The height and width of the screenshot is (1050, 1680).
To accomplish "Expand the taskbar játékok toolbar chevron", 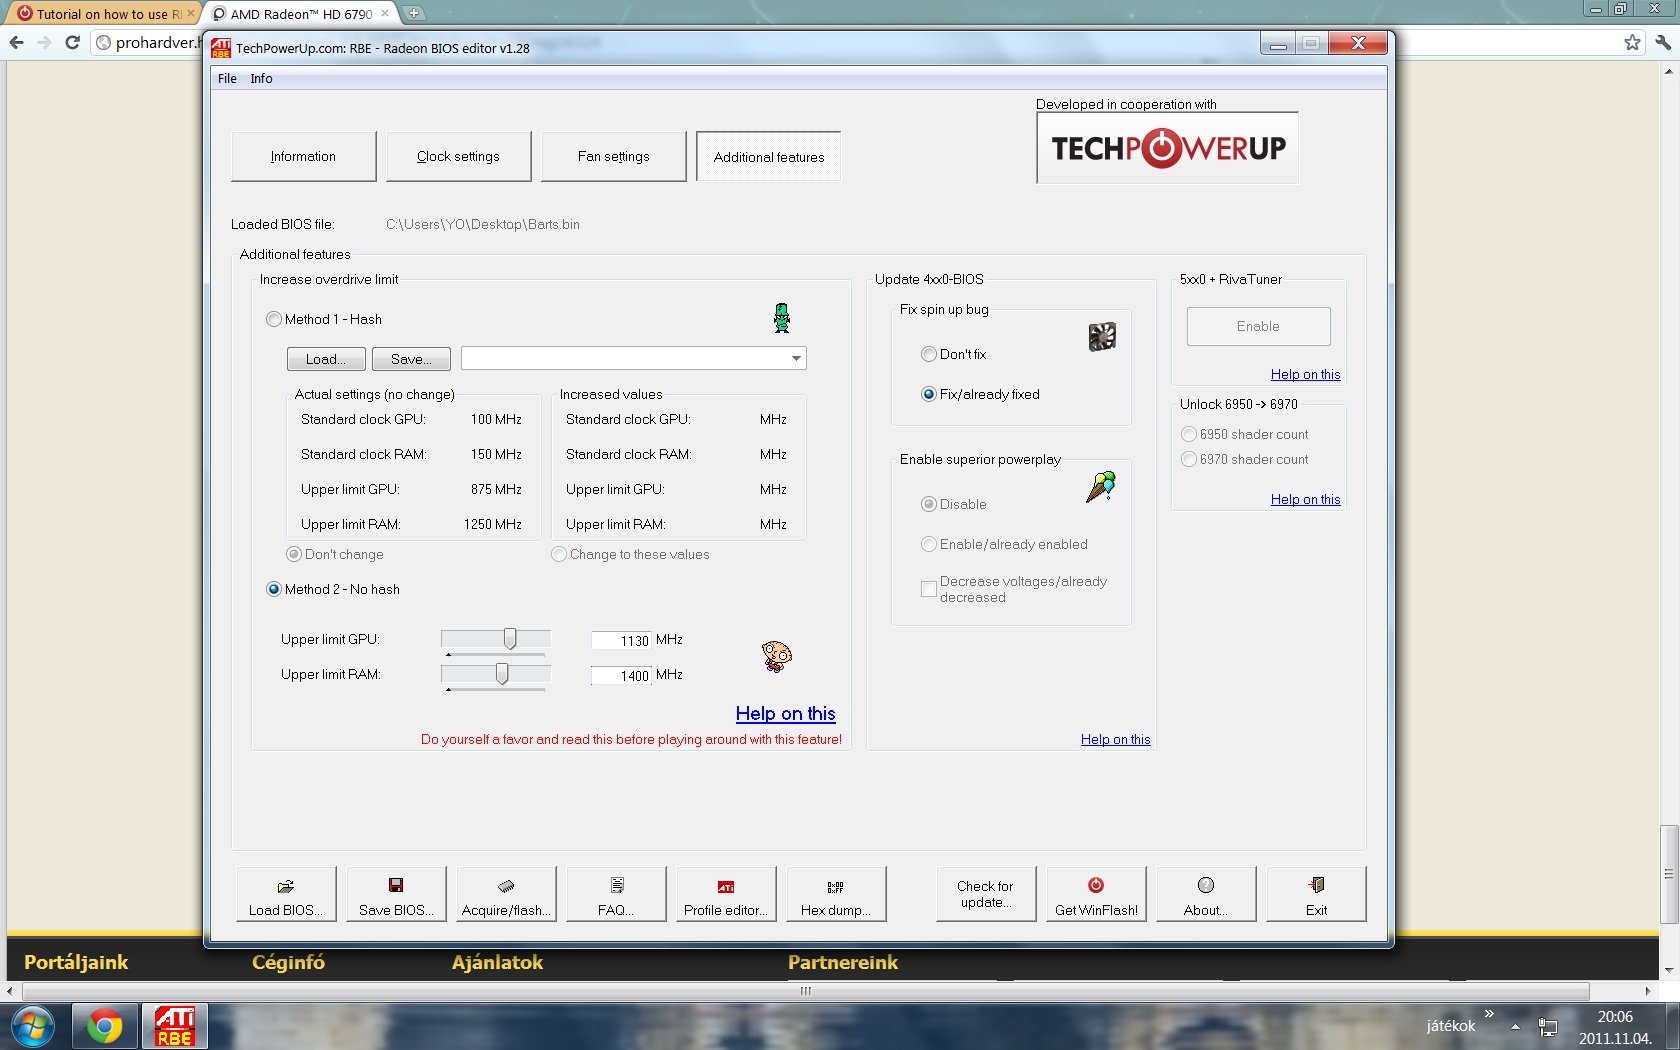I will pyautogui.click(x=1489, y=1014).
